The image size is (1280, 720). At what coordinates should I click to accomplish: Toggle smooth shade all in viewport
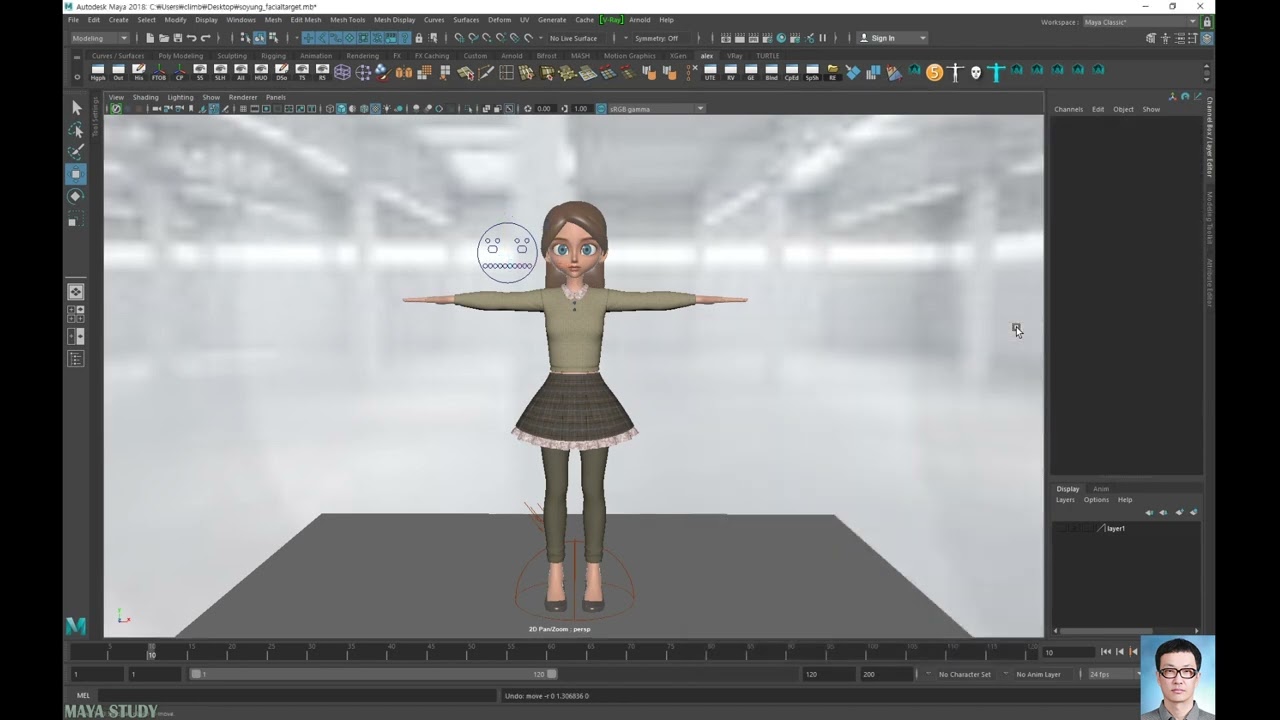(341, 108)
